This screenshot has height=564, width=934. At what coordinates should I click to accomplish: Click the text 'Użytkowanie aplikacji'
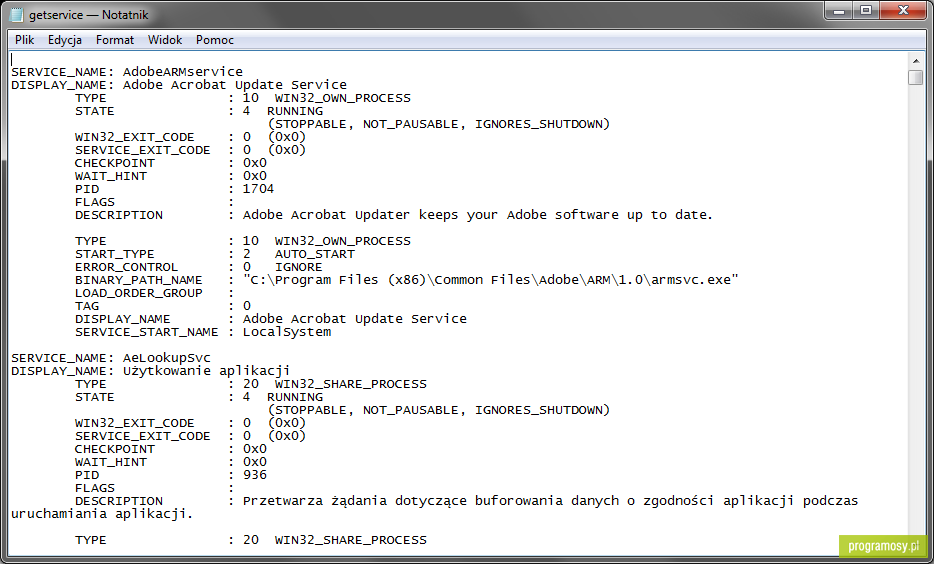(206, 371)
